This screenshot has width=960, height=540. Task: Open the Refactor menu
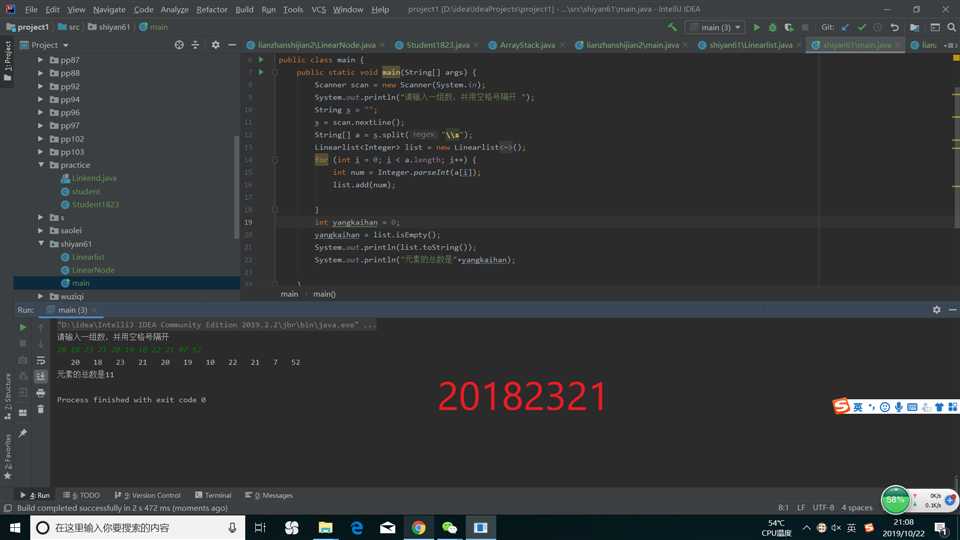[x=212, y=9]
